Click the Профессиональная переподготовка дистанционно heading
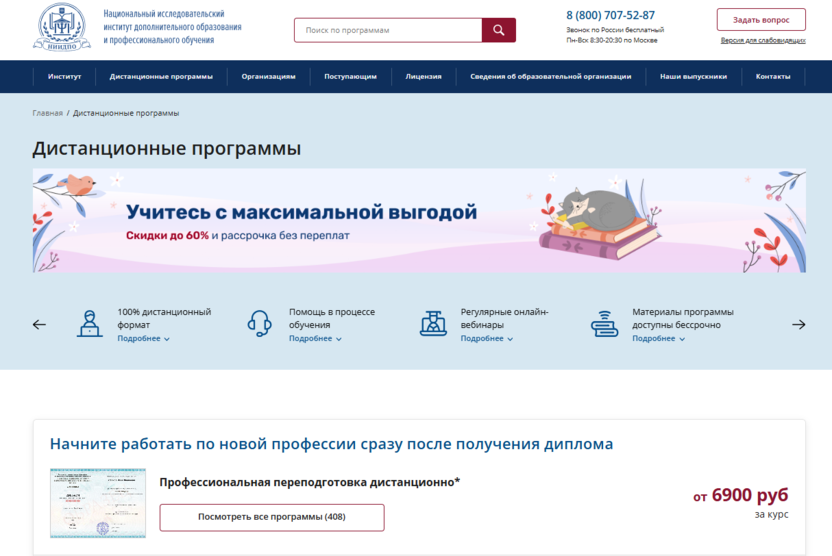The height and width of the screenshot is (556, 832). pos(309,482)
